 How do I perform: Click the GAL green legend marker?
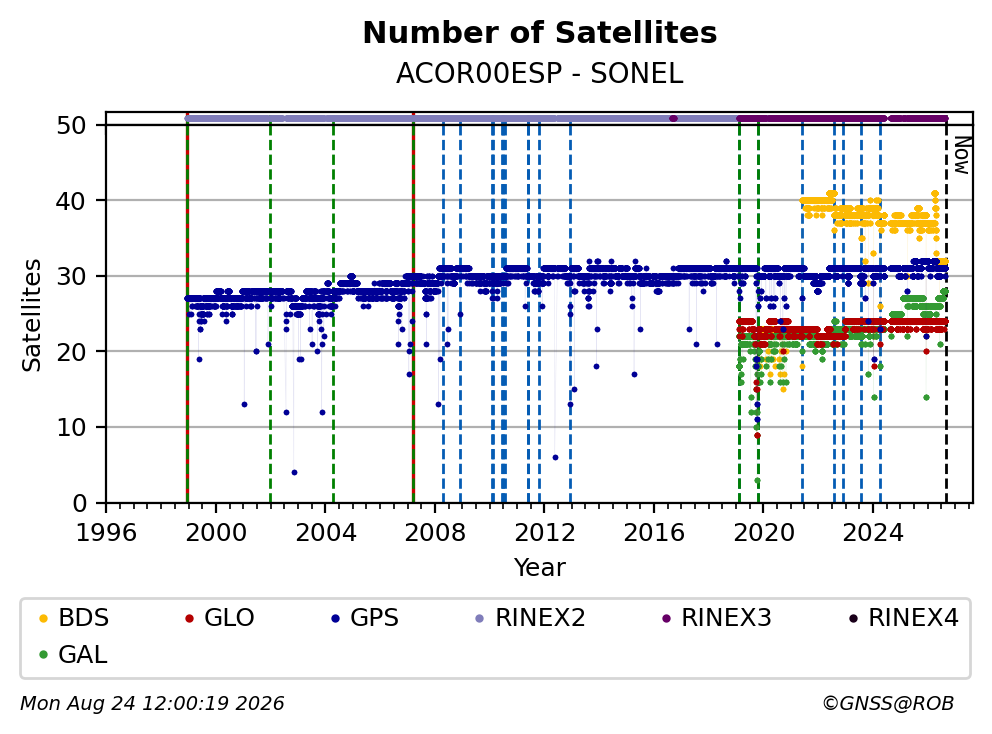pos(43,655)
